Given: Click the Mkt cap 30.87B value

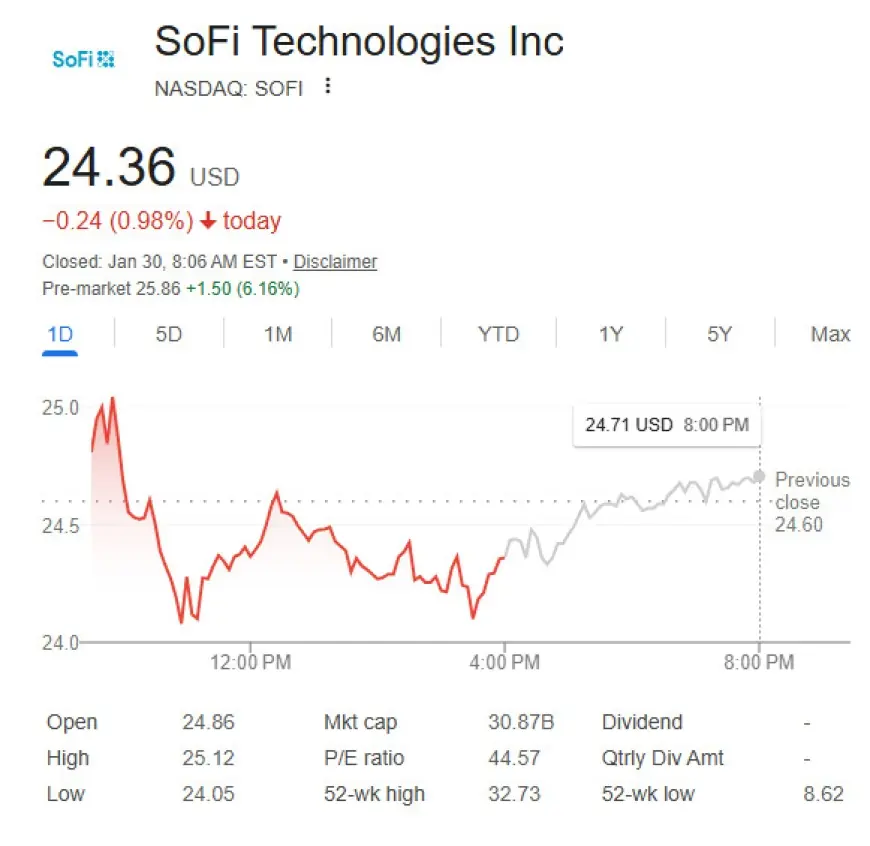Looking at the screenshot, I should pyautogui.click(x=518, y=722).
